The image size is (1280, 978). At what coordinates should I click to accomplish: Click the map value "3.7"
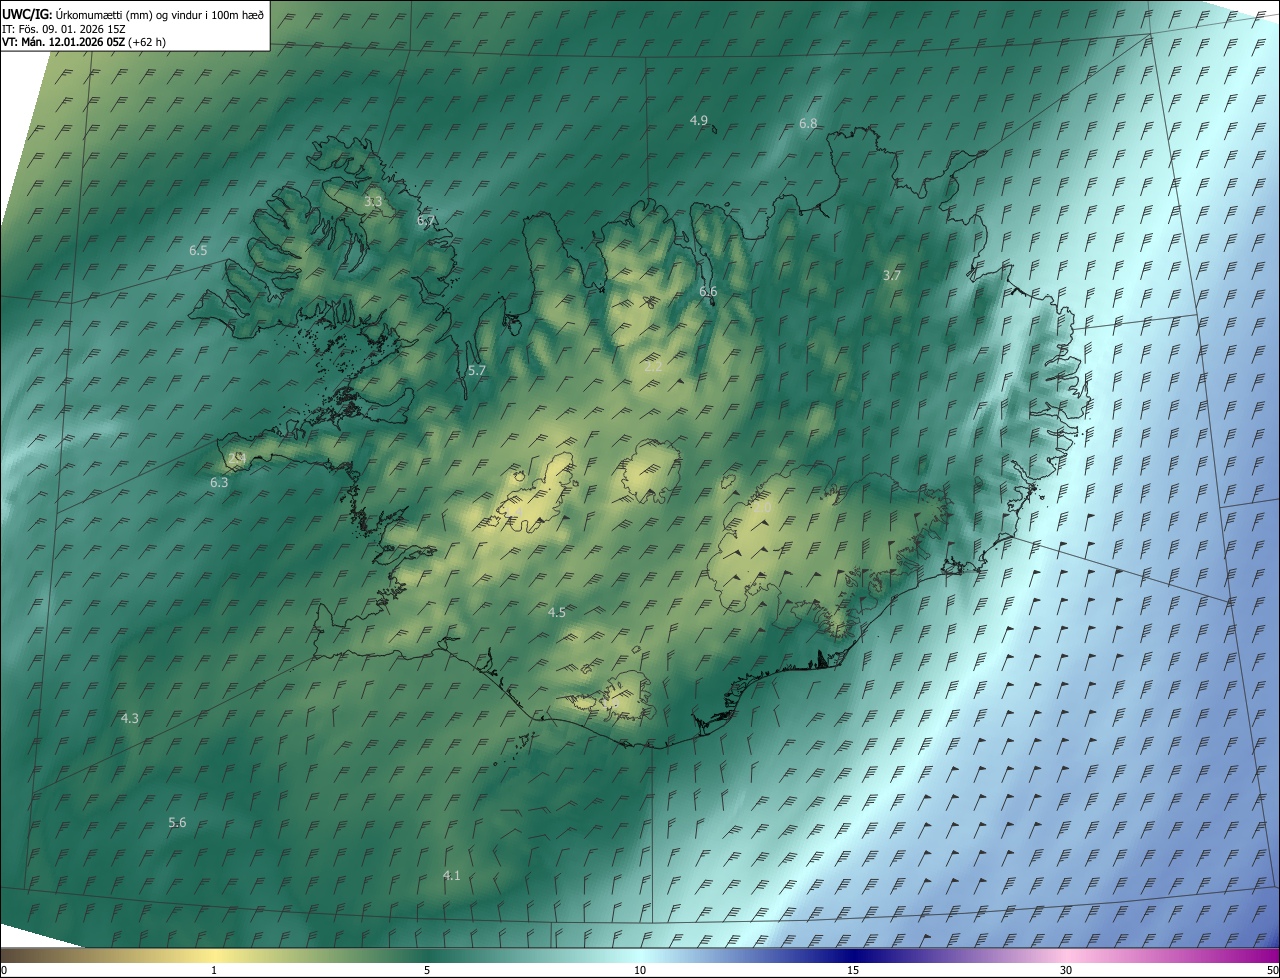pos(892,275)
